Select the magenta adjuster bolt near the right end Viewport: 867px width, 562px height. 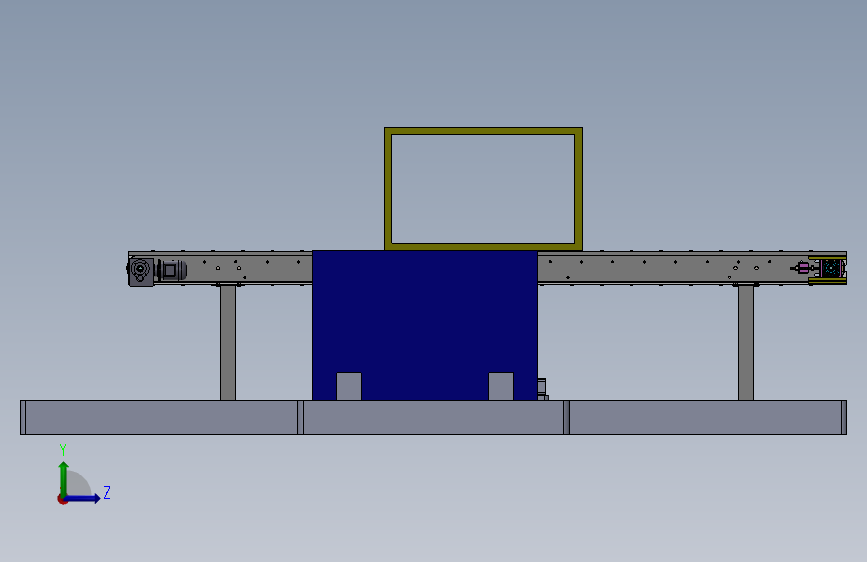pyautogui.click(x=802, y=268)
